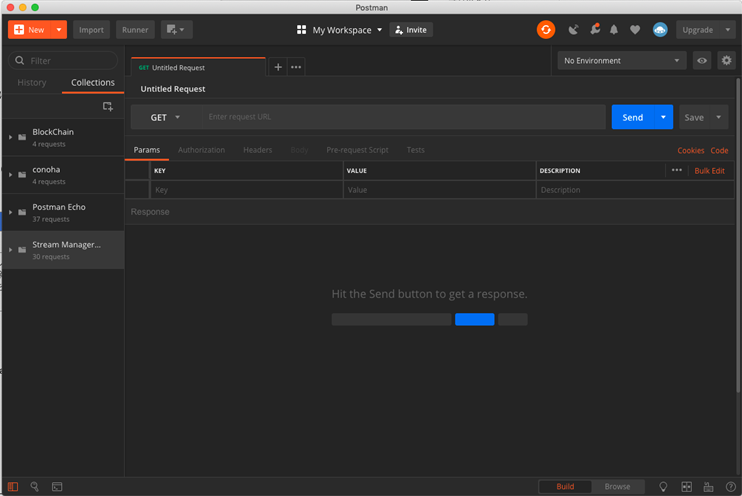
Task: Switch to Build mode toggle
Action: coord(565,487)
